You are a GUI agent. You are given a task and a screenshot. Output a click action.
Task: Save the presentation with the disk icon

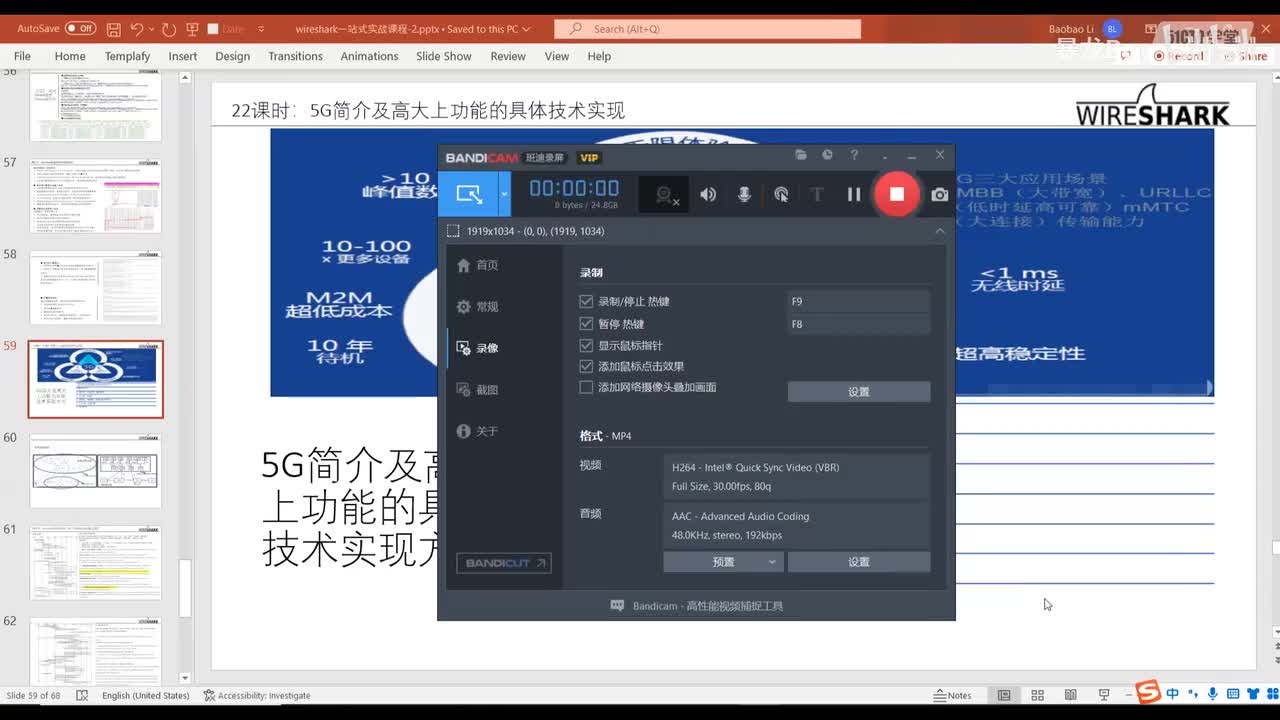click(x=114, y=29)
